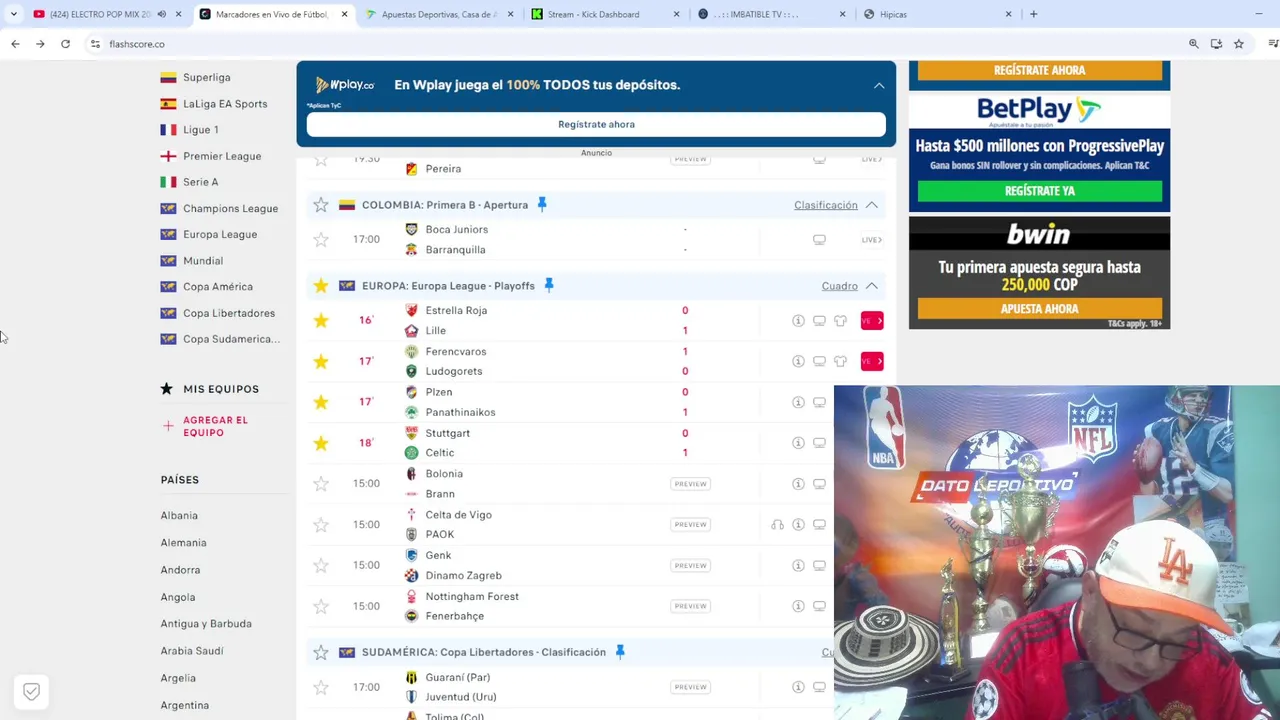This screenshot has height=720, width=1280.
Task: Open info icon for Stuttgart vs Celtic
Action: click(x=798, y=443)
